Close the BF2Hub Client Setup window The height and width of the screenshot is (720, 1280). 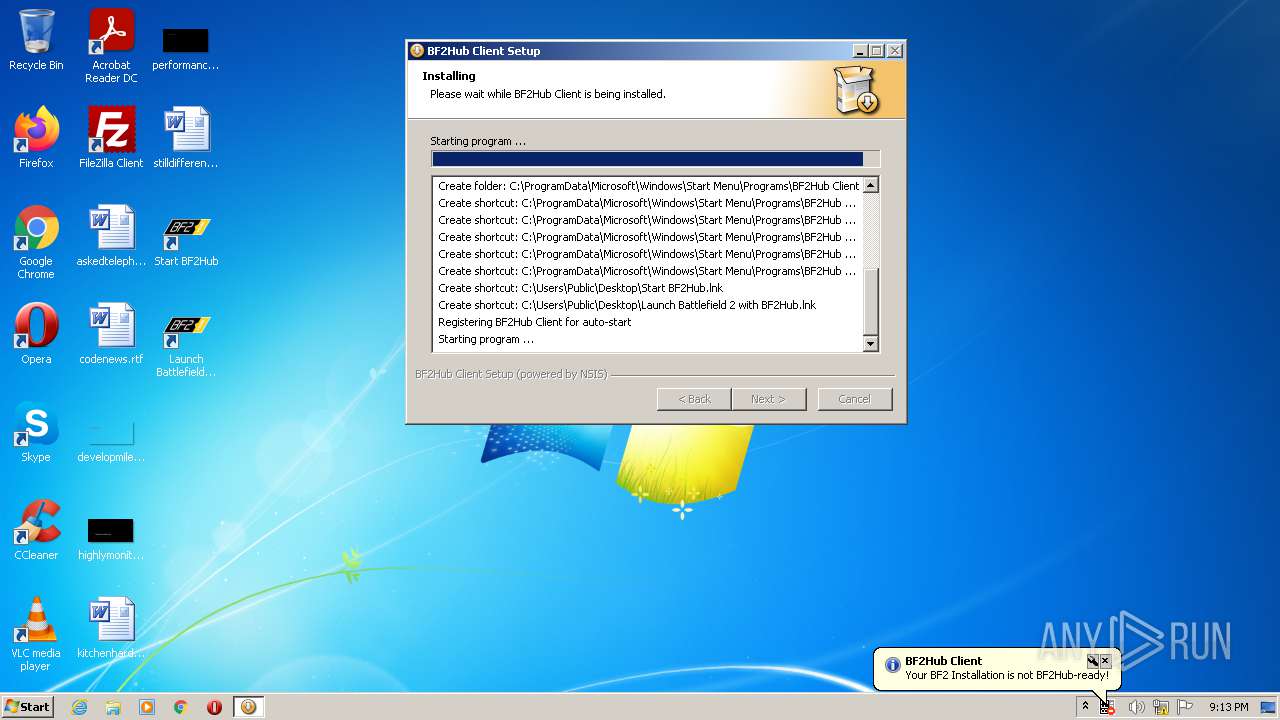(895, 51)
